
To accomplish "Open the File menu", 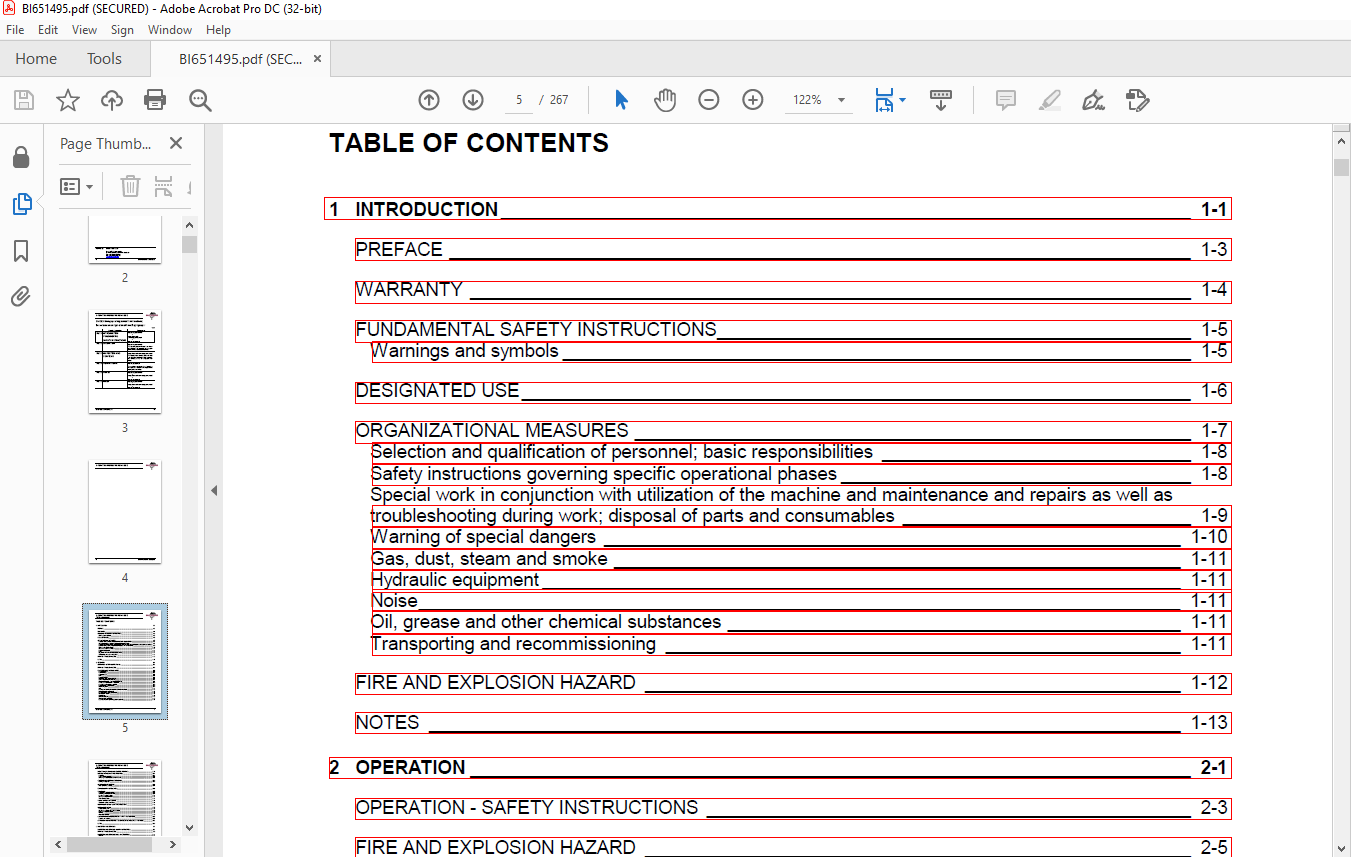I will pos(15,30).
